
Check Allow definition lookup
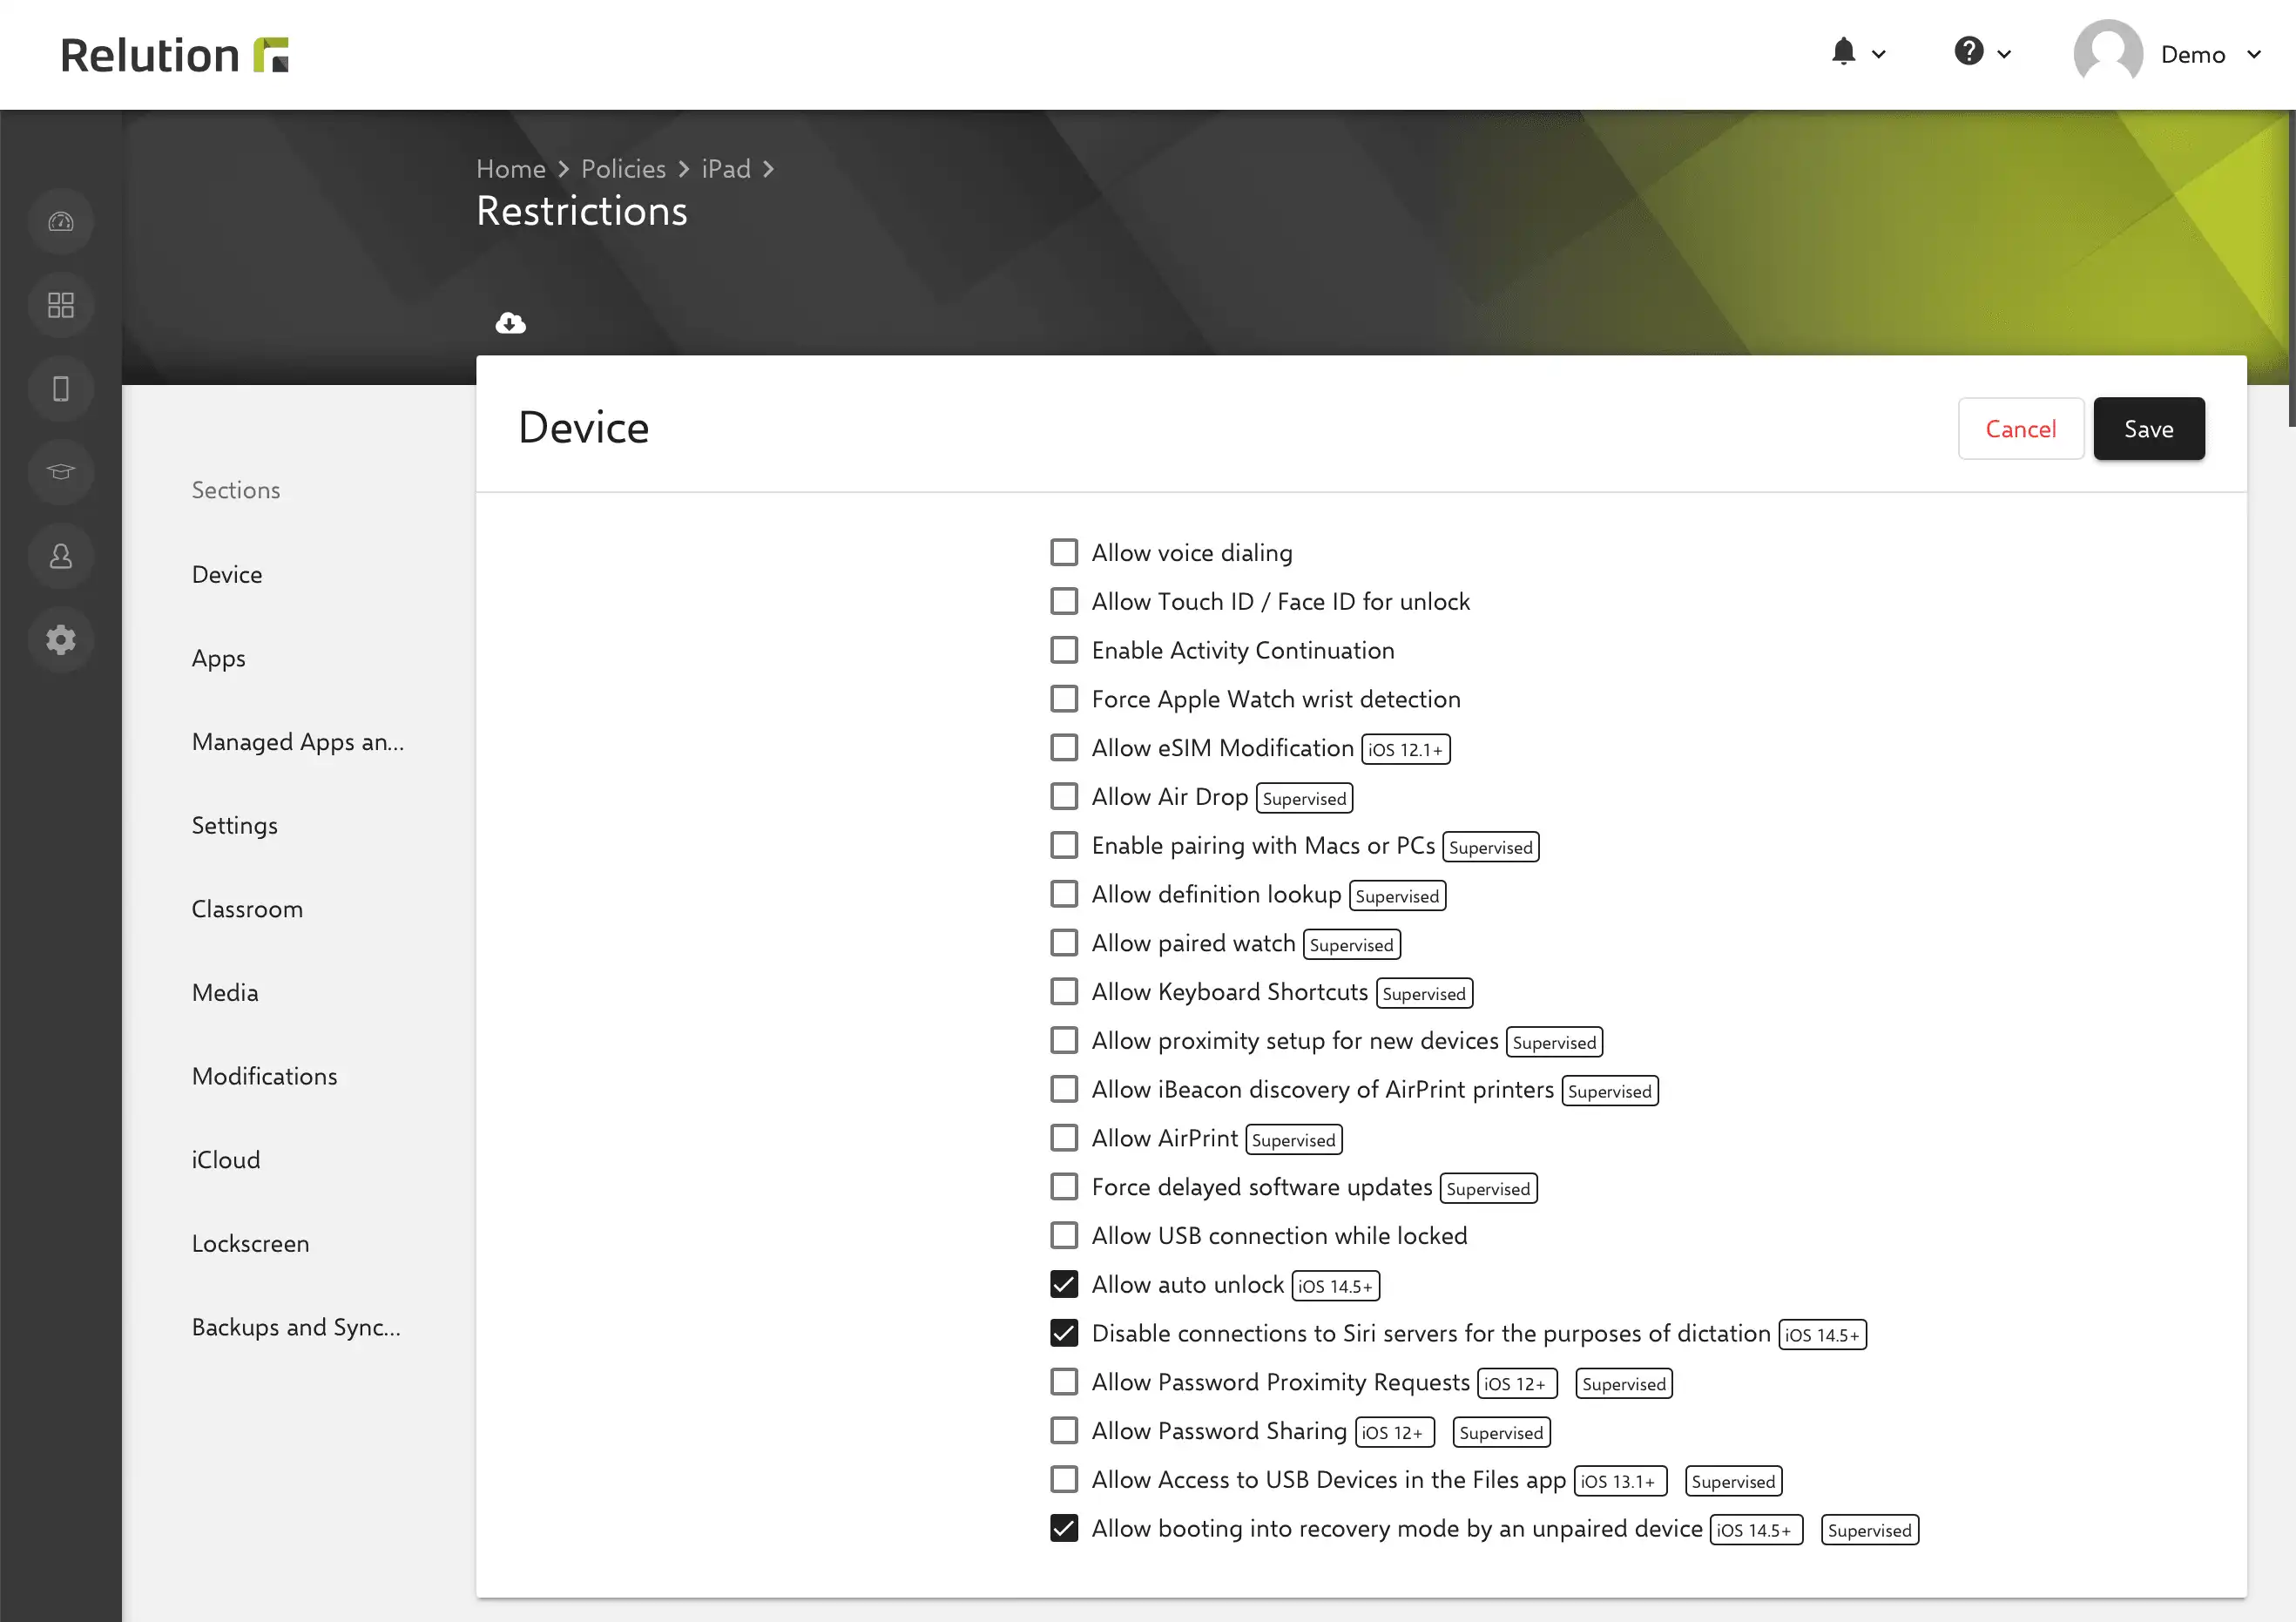point(1064,894)
